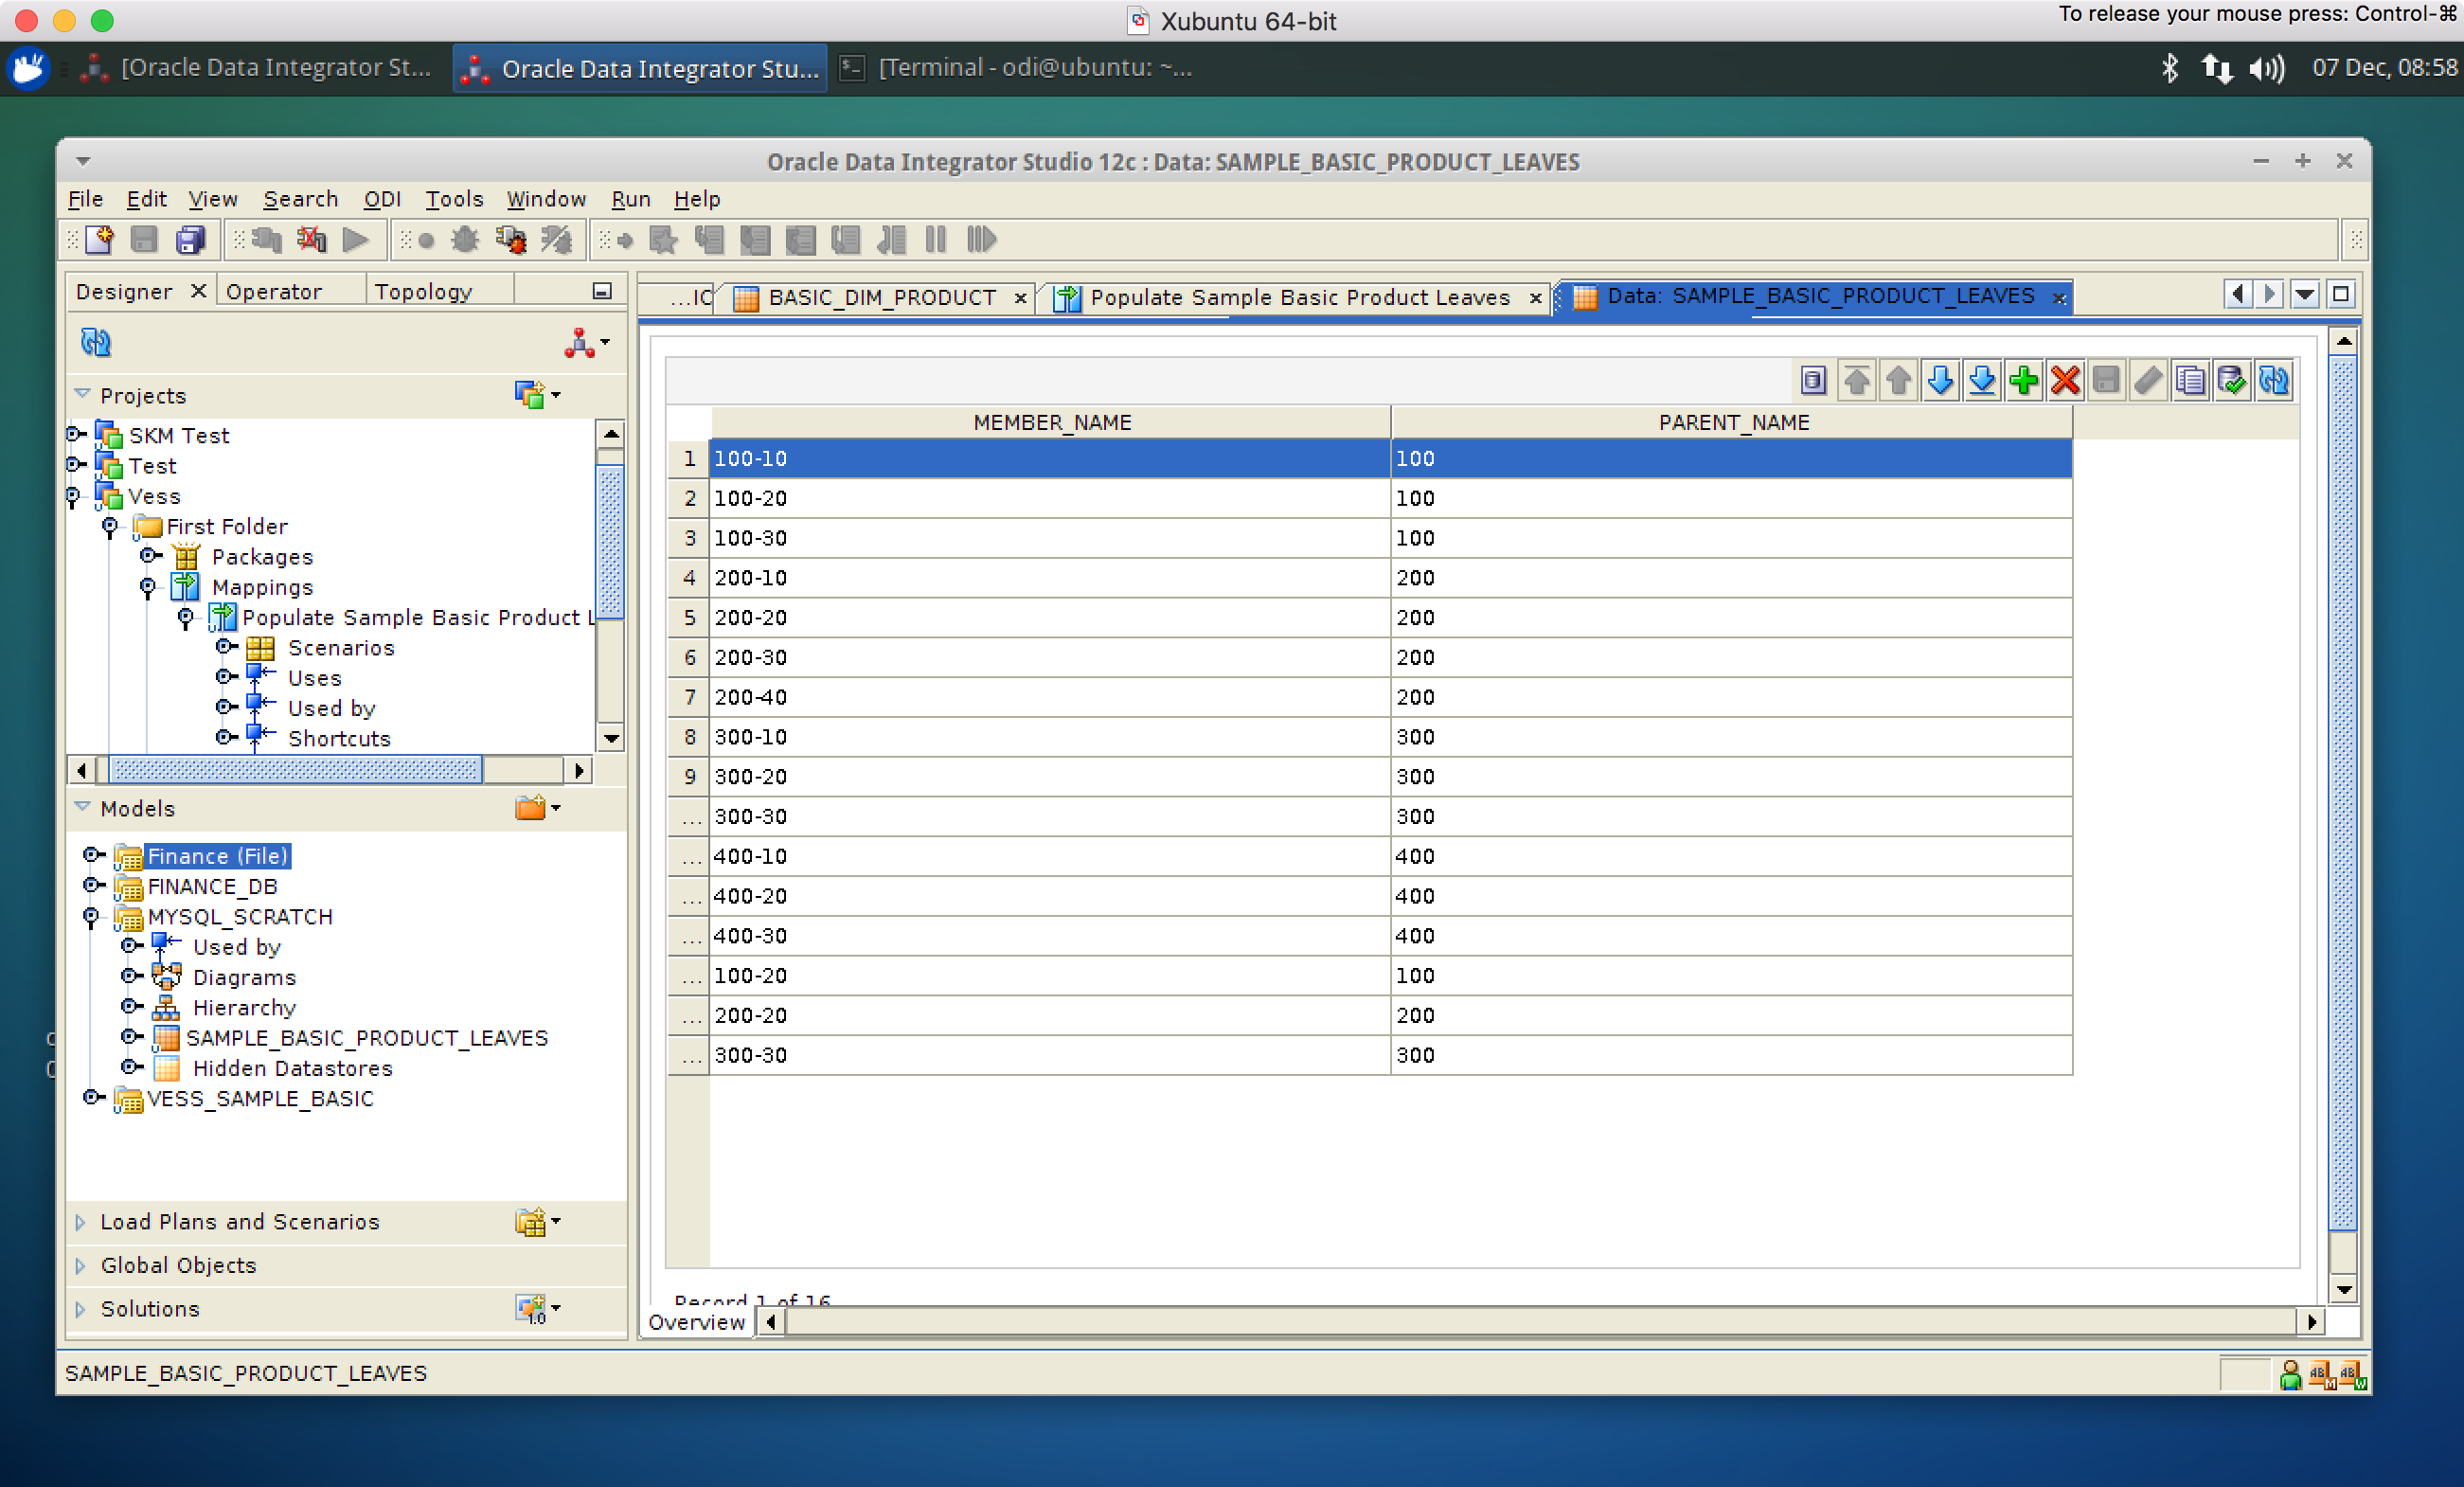The image size is (2464, 1487).
Task: Click the Refresh data icon in grid toolbar
Action: (x=2274, y=381)
